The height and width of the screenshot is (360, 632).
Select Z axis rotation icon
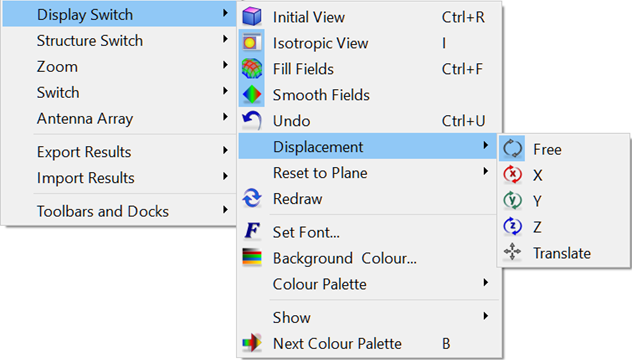pos(512,226)
